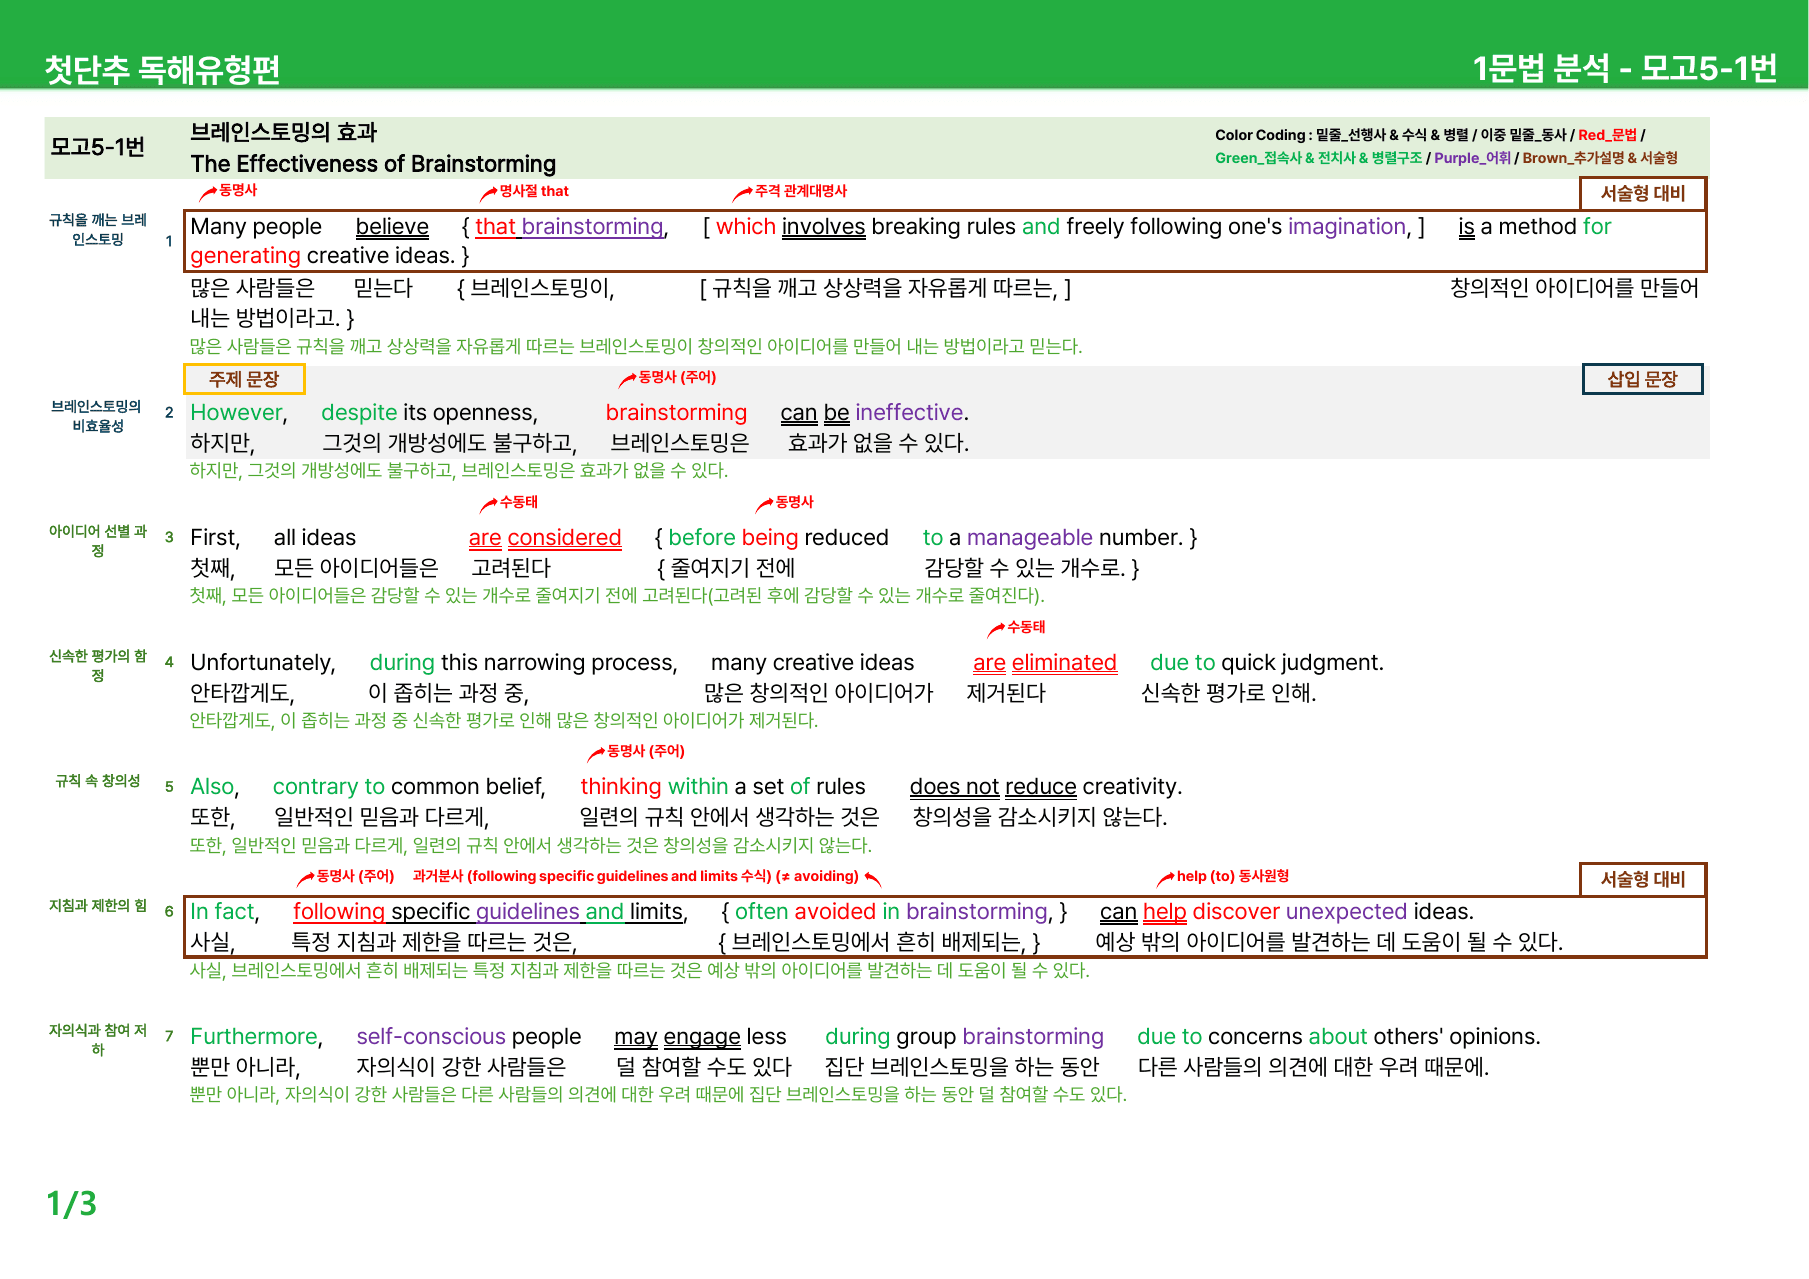Viewport: 1809px width, 1279px height.
Task: Click the page number '1/3'
Action: (x=71, y=1203)
